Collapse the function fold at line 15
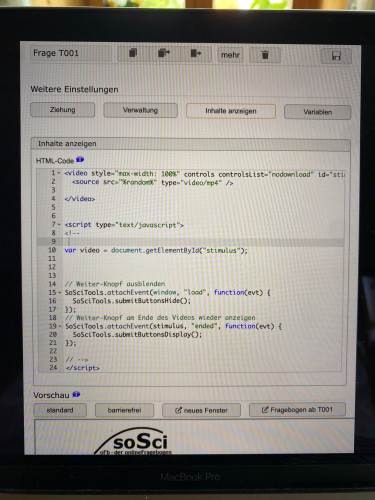This screenshot has height=500, width=375. pos(60,292)
